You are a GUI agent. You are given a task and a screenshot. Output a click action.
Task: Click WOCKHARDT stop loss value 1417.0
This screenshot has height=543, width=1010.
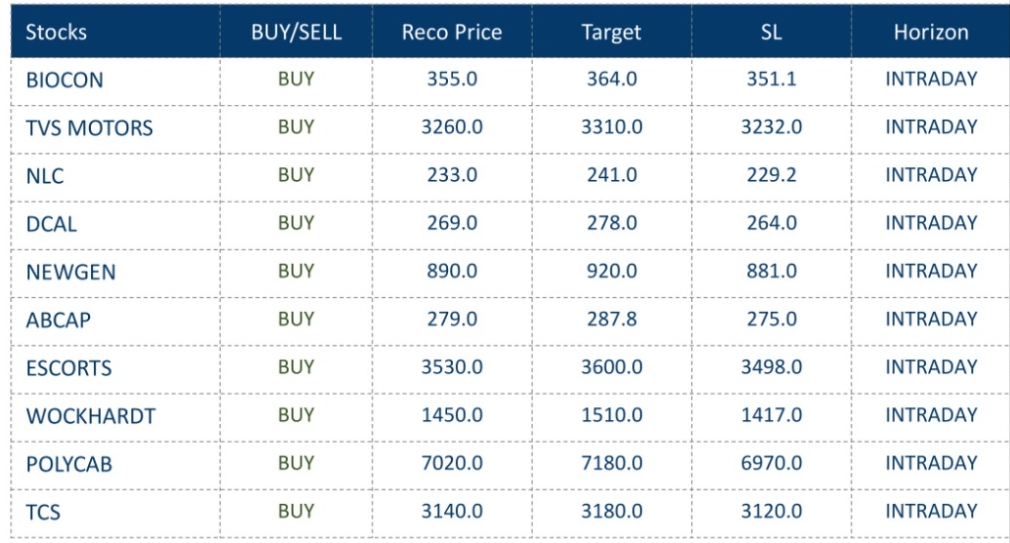click(x=771, y=415)
